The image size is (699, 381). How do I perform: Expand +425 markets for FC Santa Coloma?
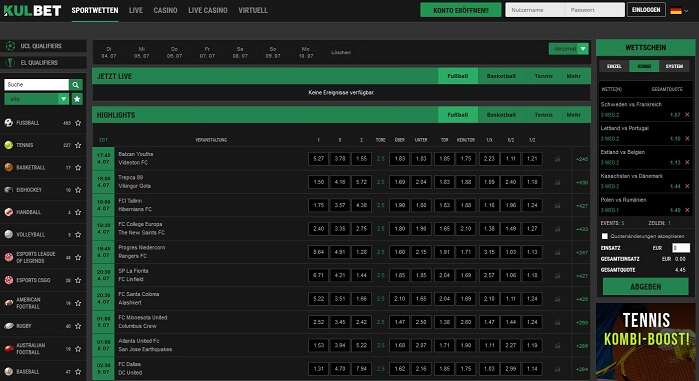coord(582,299)
